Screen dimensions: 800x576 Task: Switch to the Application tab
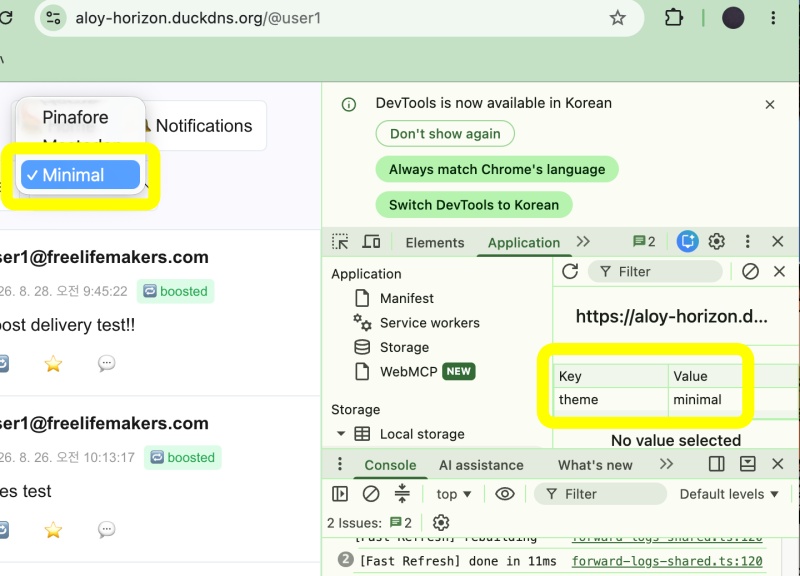click(523, 242)
